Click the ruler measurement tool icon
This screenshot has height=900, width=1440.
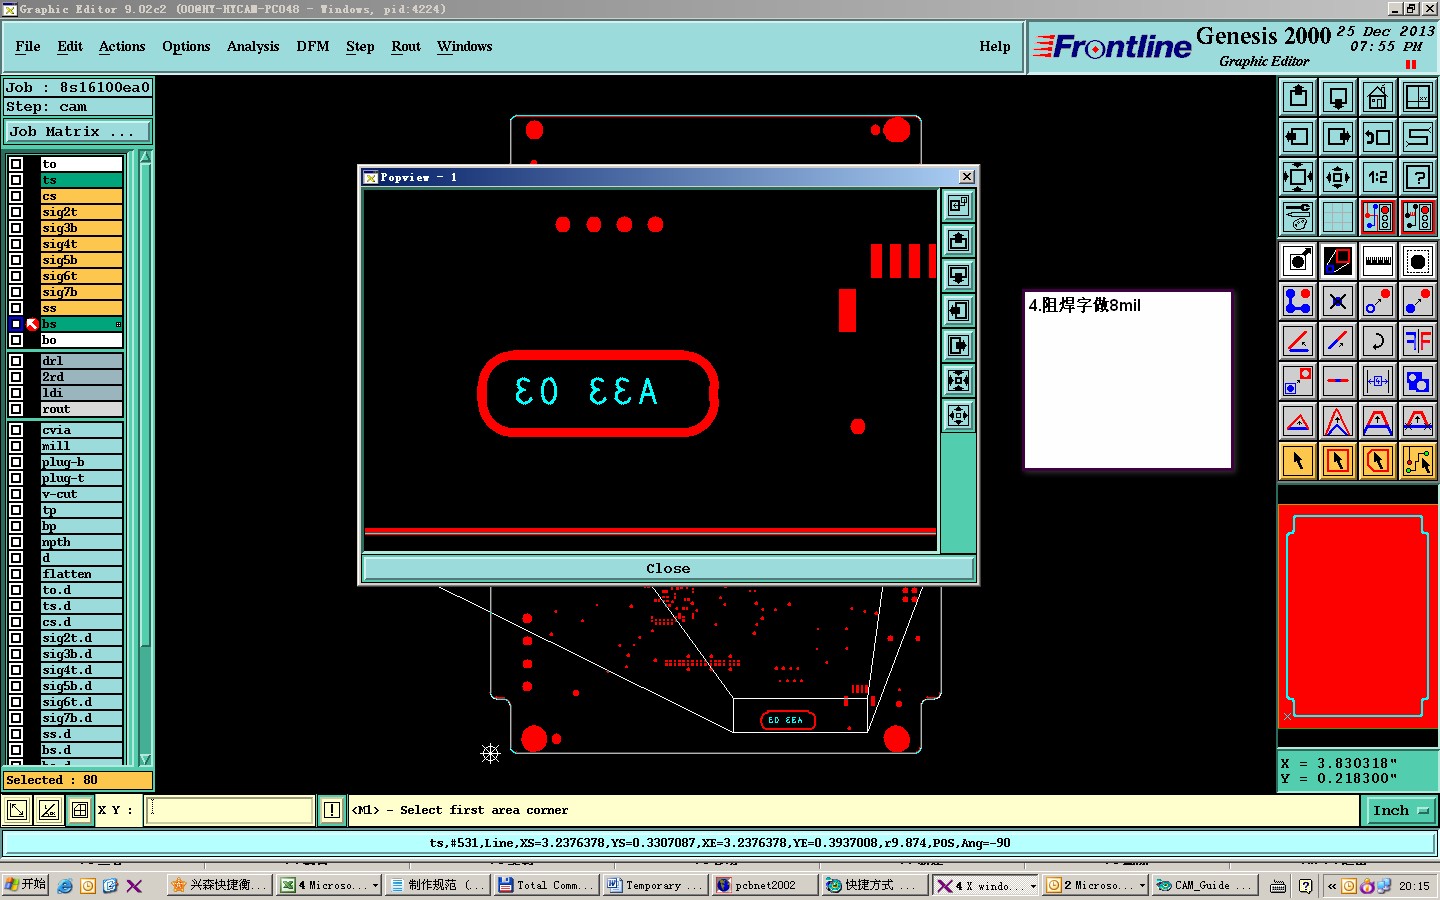1378,261
